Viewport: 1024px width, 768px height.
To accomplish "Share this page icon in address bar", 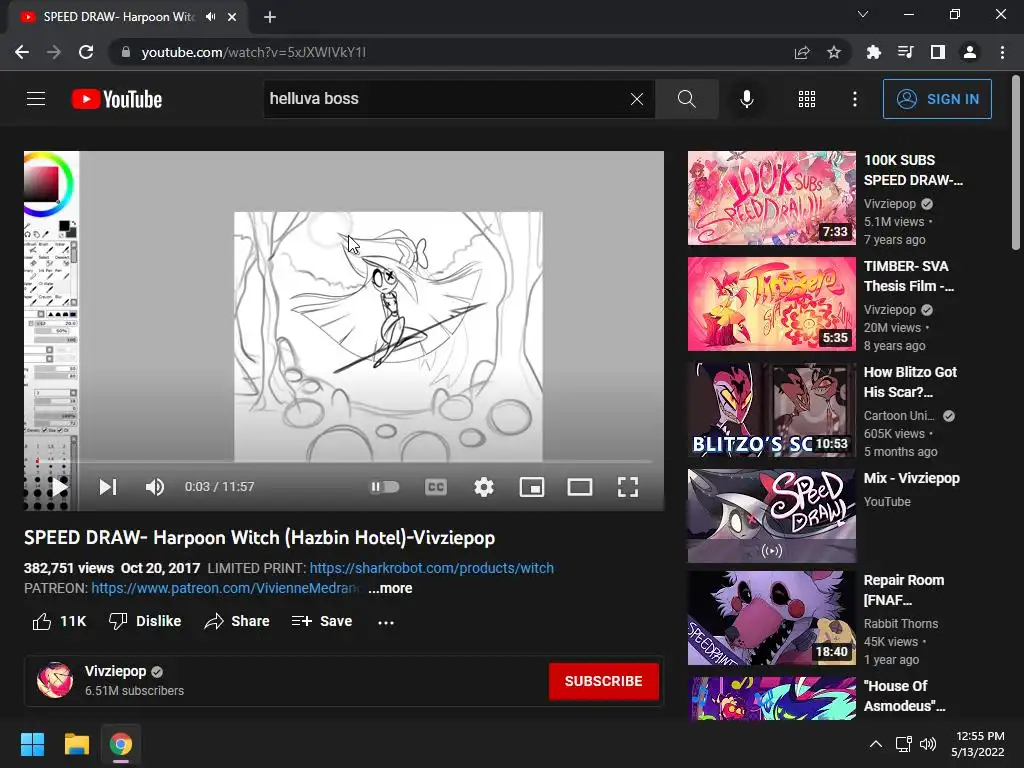I will point(802,52).
